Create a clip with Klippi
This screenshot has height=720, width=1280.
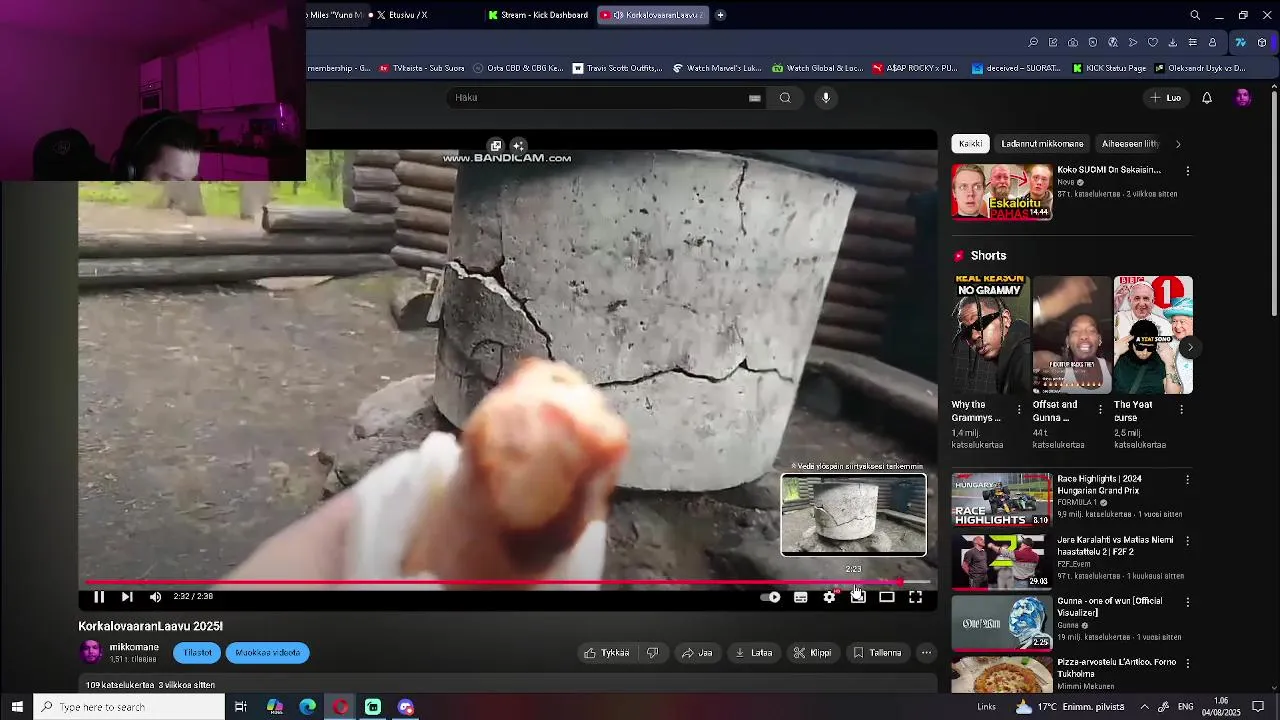[x=812, y=653]
